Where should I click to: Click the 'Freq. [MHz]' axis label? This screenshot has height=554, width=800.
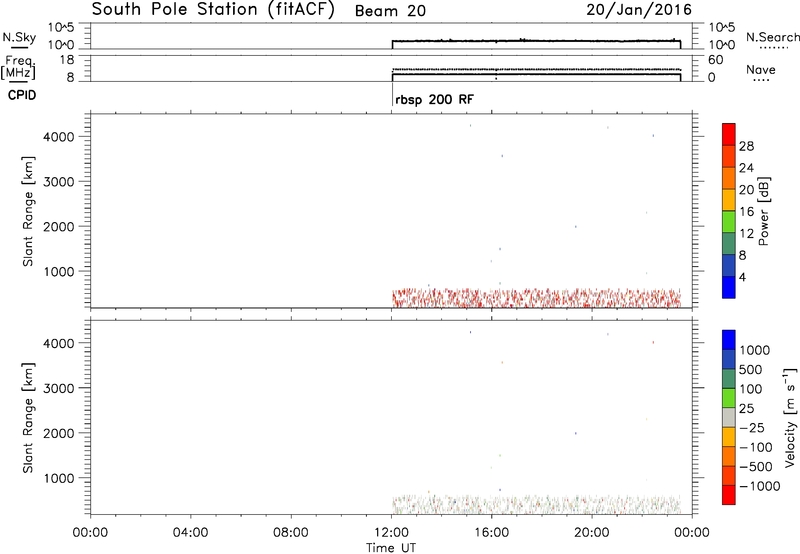(x=19, y=67)
